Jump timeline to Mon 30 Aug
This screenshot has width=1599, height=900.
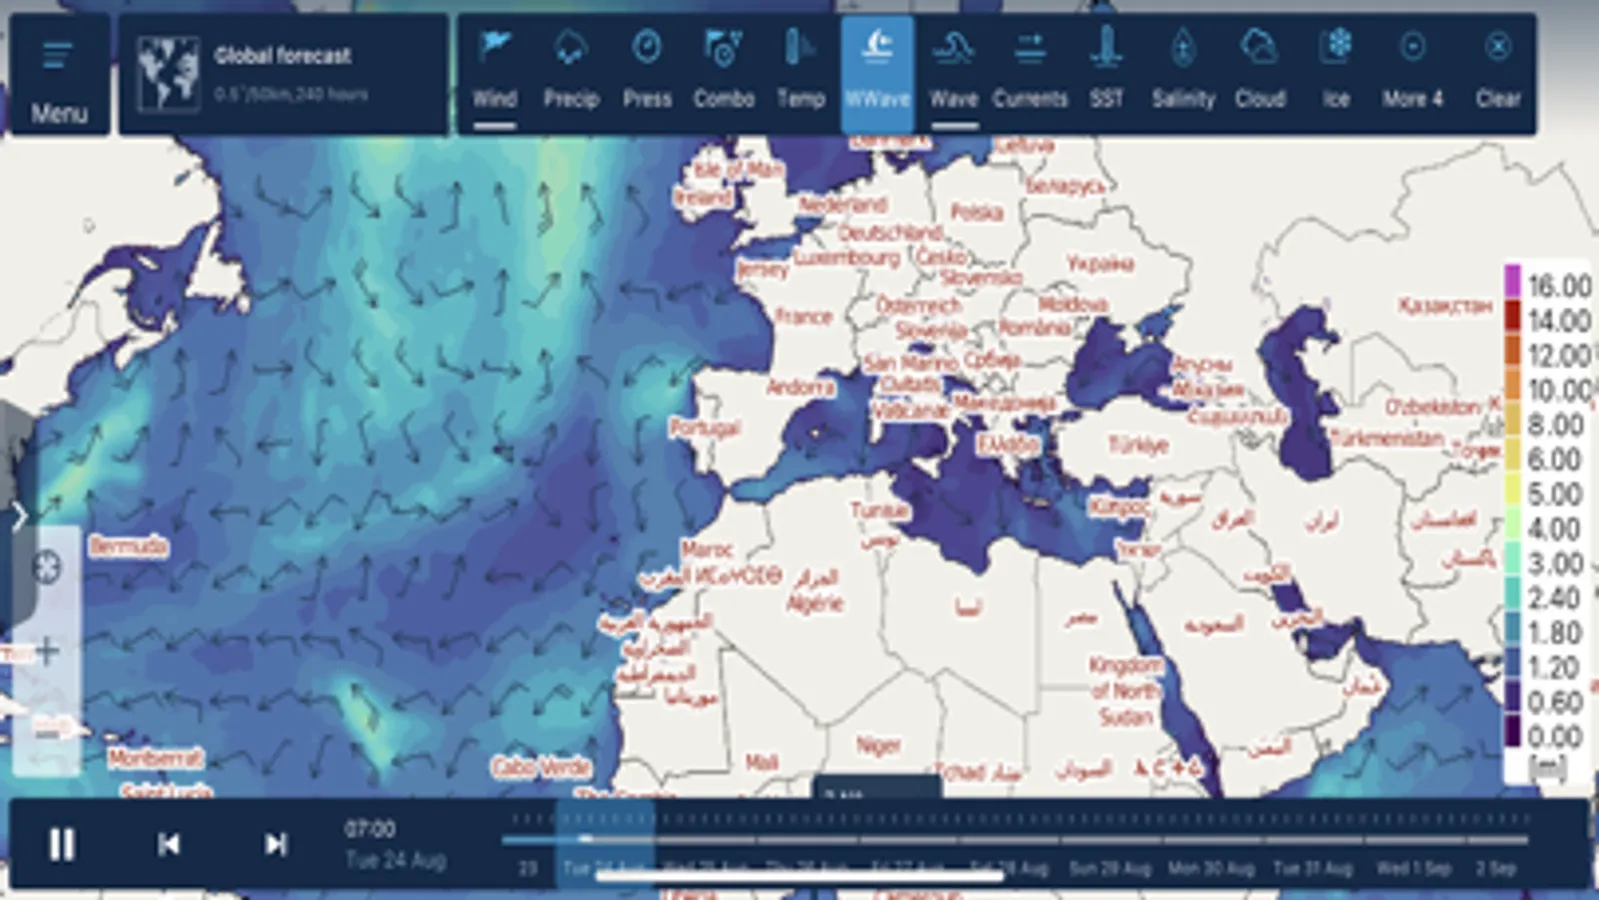coord(1211,868)
